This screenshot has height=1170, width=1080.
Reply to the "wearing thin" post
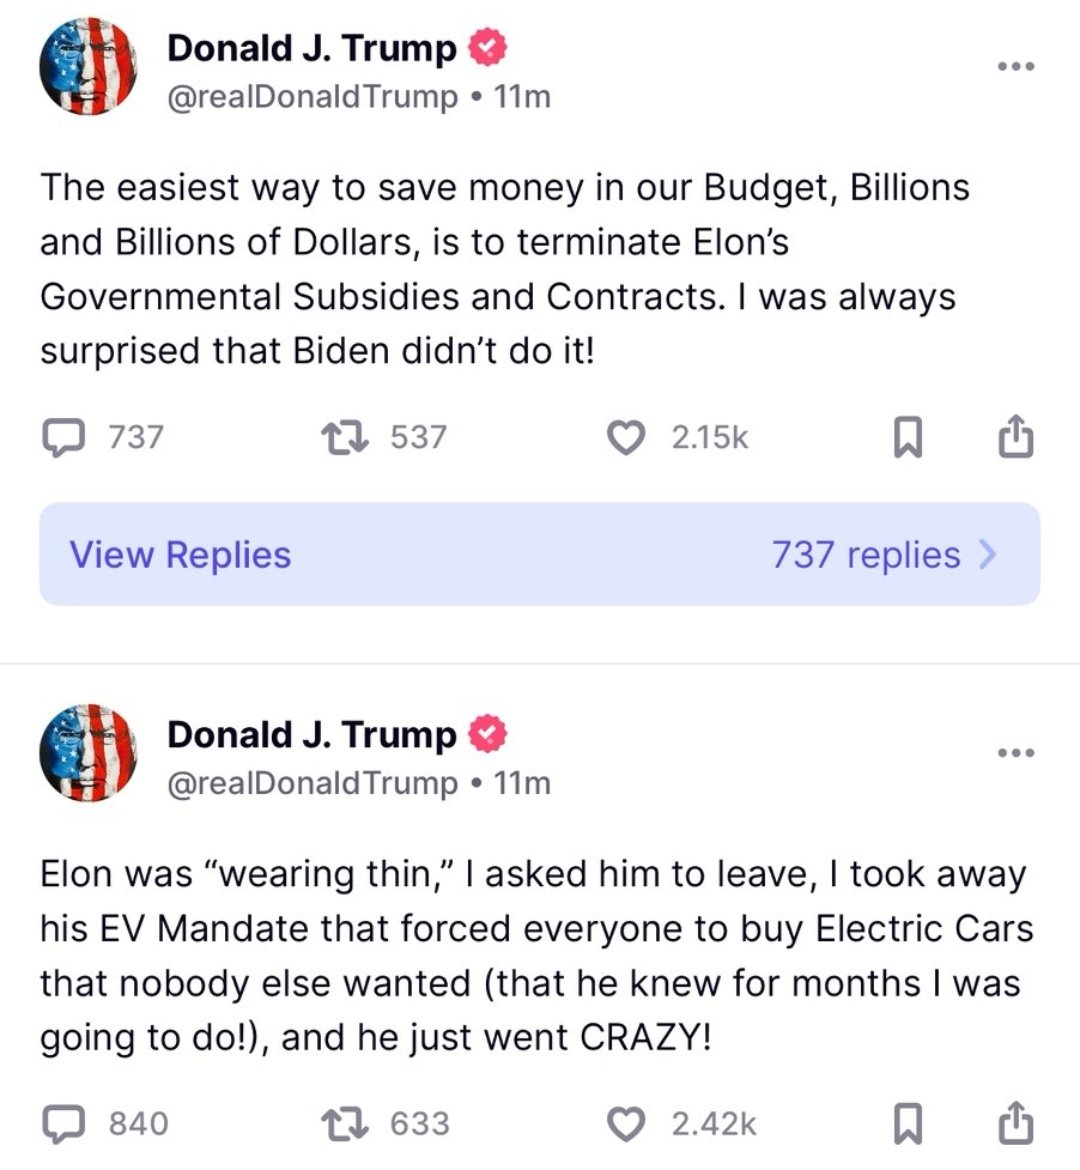point(65,1123)
